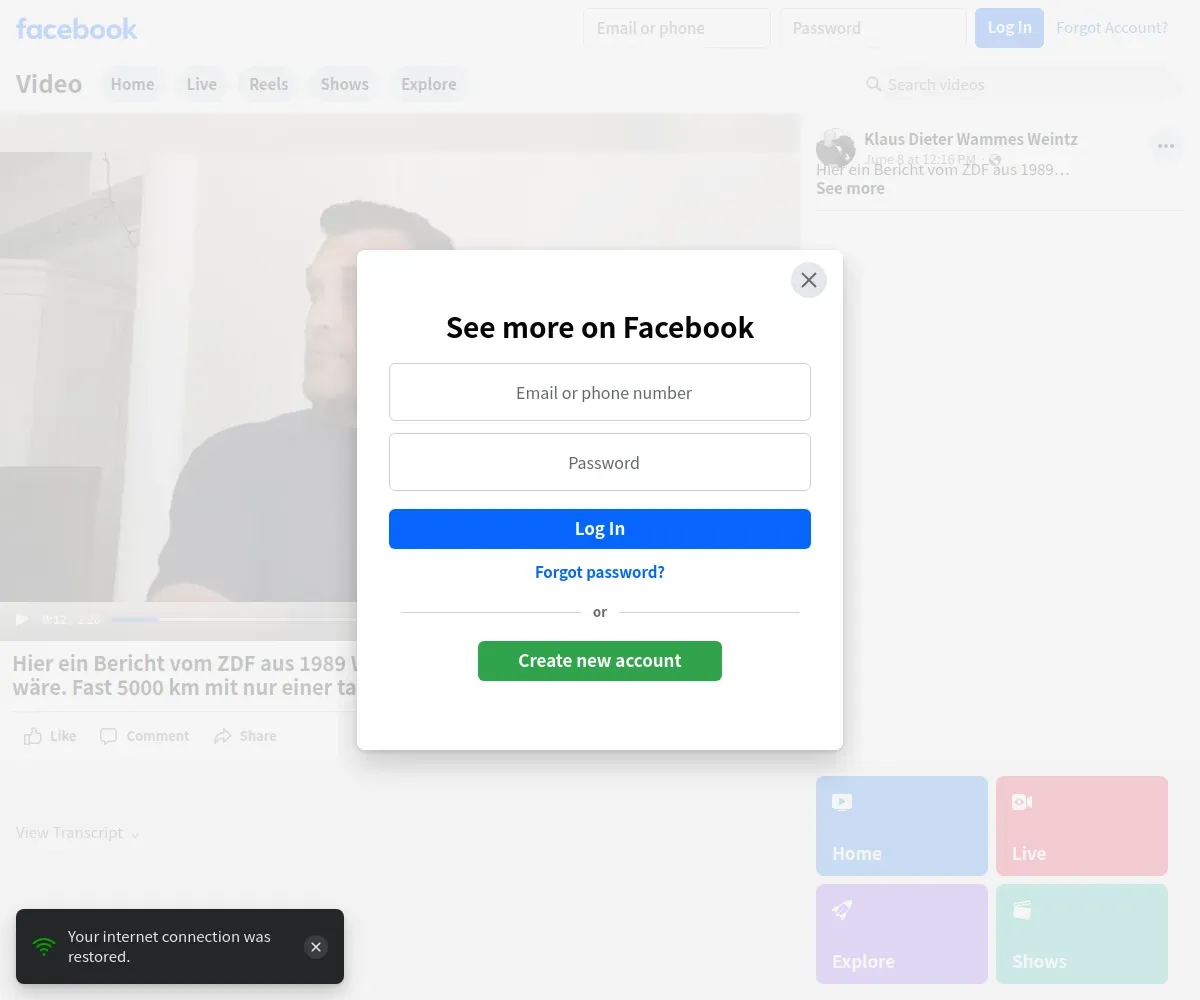This screenshot has height=1000, width=1200.
Task: Click the header Password field
Action: (x=873, y=28)
